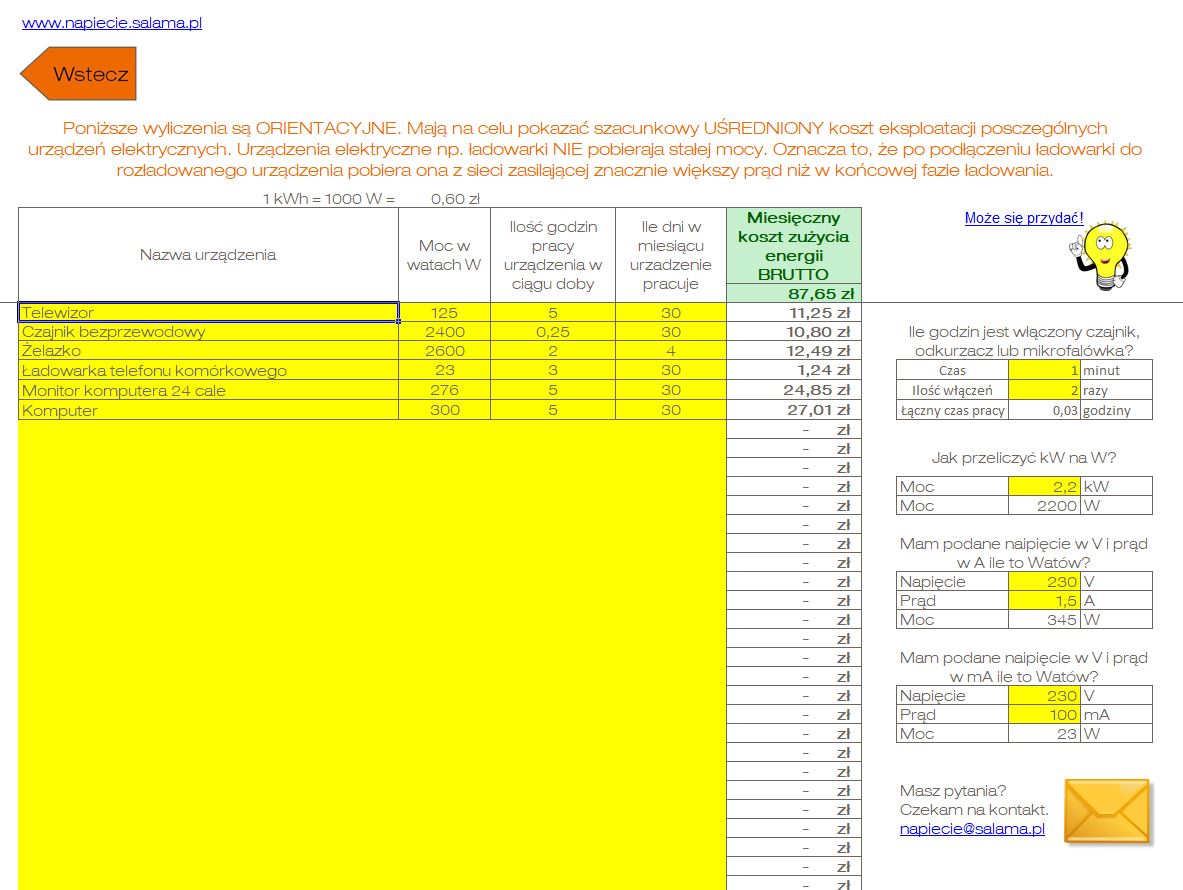The height and width of the screenshot is (890, 1183).
Task: Select the Miesięczny koszt zużycia energii header
Action: tap(794, 246)
